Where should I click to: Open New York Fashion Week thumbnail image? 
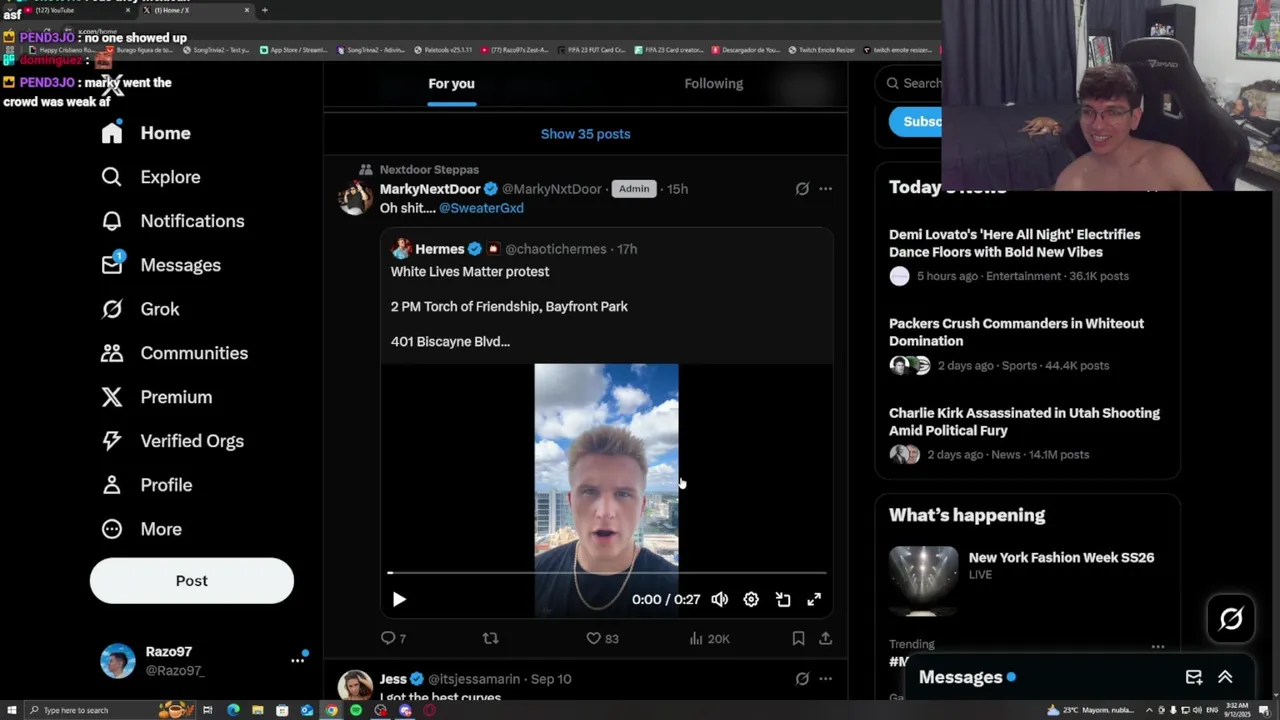point(923,579)
